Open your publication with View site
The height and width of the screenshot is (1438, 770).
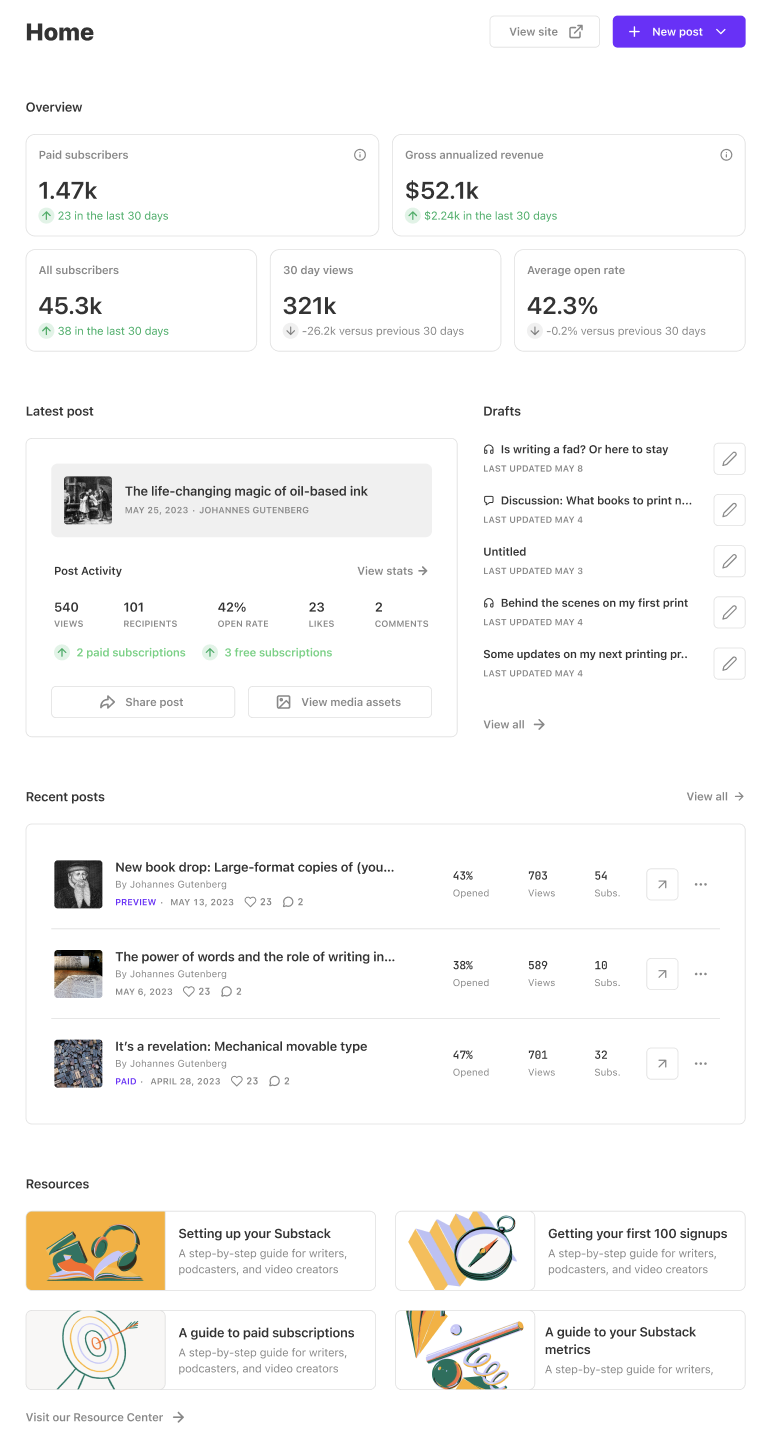click(x=544, y=31)
